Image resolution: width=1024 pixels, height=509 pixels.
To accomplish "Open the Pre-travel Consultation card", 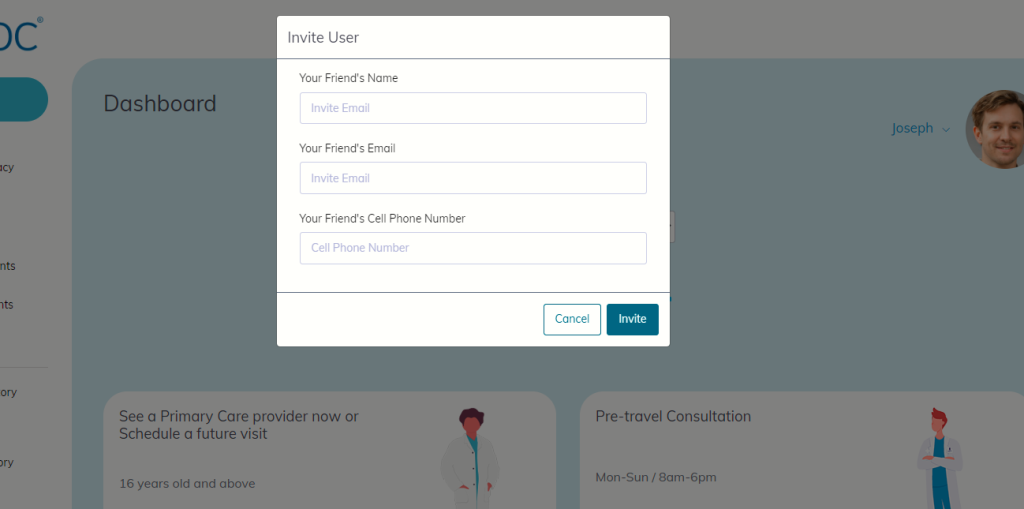I will click(802, 450).
